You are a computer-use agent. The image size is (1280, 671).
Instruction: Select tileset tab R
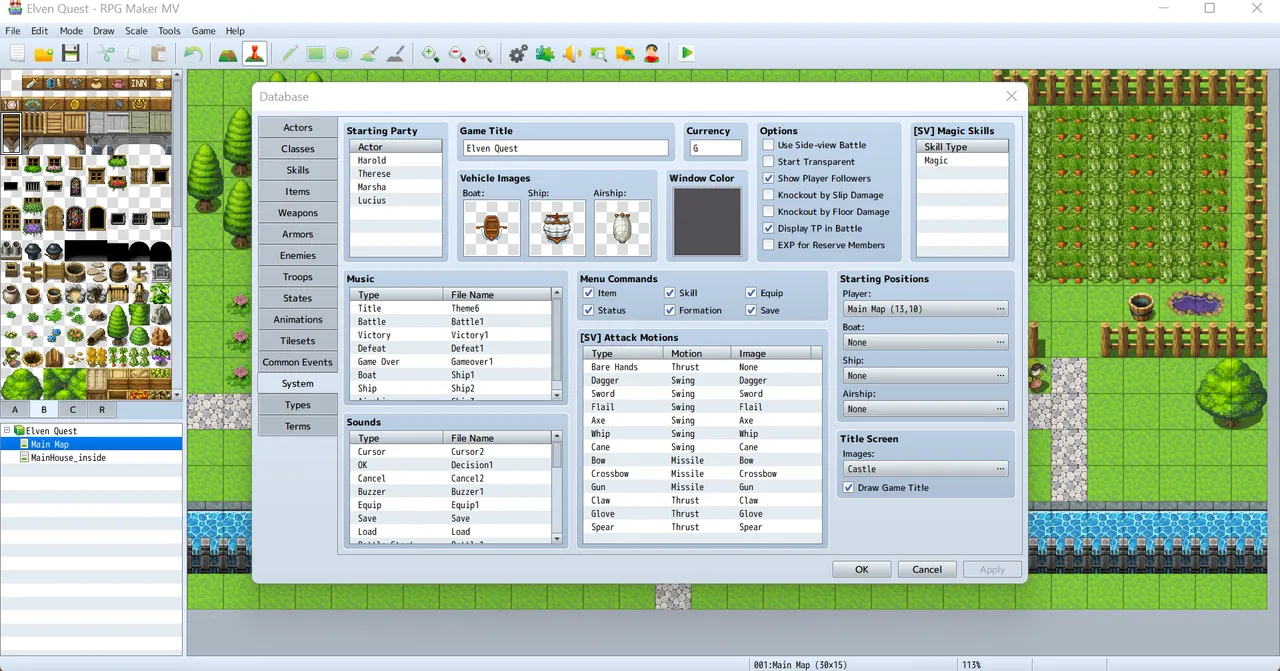click(102, 409)
